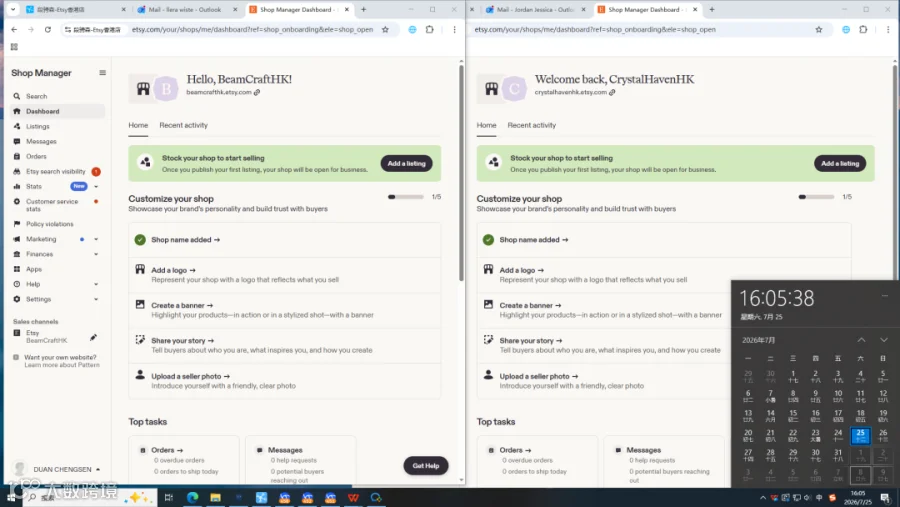Click CrystalHavenHK shop avatar C

click(x=514, y=89)
